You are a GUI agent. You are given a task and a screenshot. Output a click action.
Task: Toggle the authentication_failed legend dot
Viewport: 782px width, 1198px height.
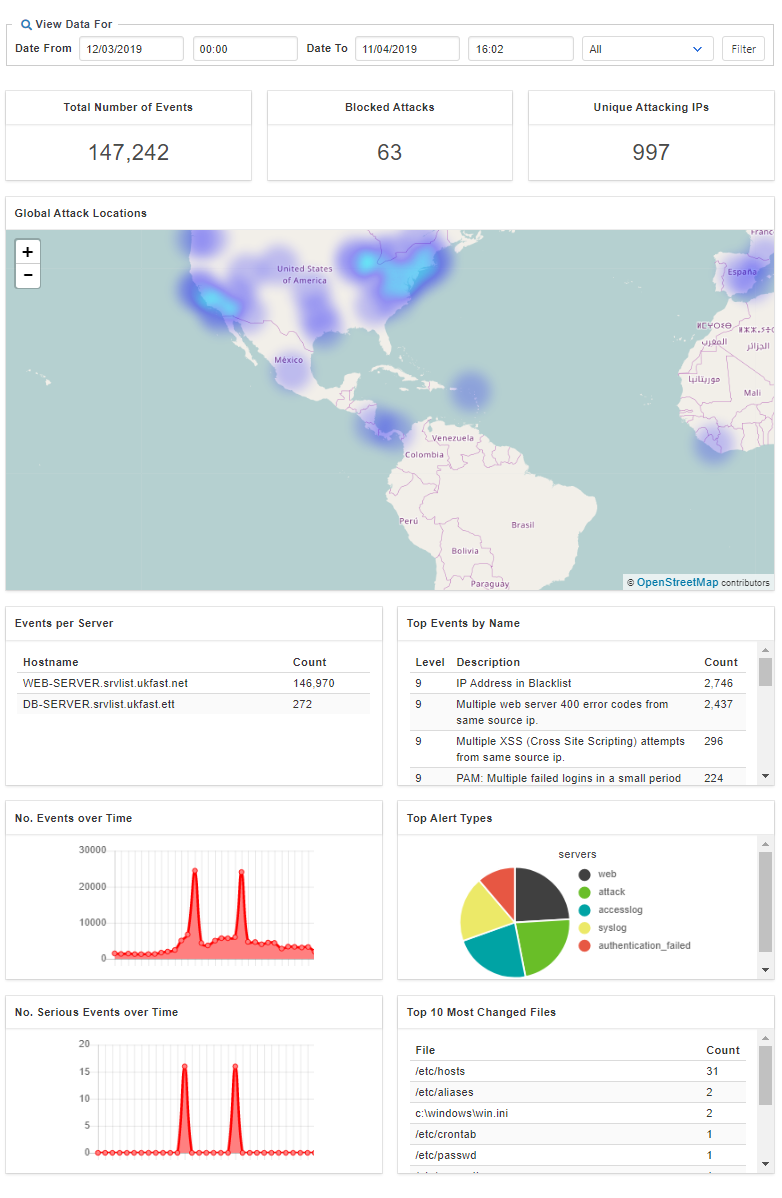point(584,945)
